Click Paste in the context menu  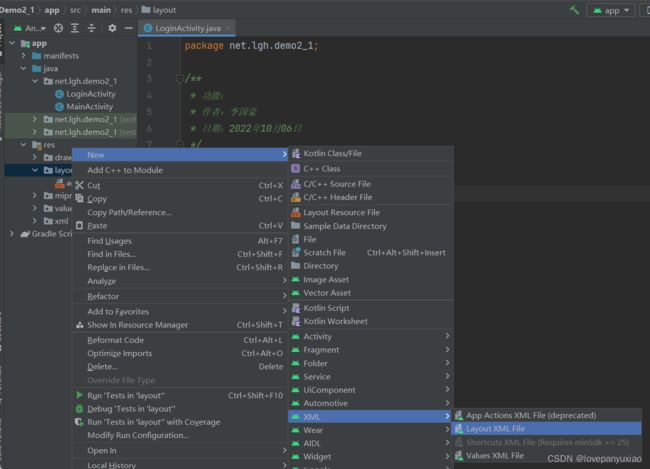[x=180, y=226]
